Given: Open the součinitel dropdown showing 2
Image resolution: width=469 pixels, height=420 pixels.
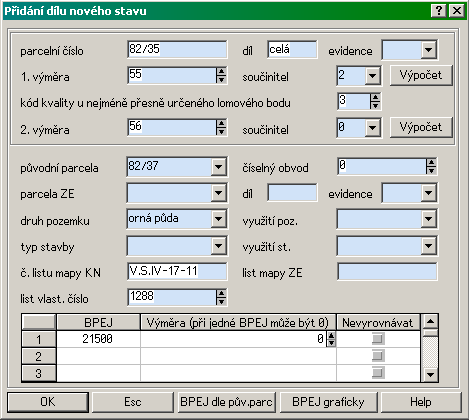Looking at the screenshot, I should pos(372,76).
